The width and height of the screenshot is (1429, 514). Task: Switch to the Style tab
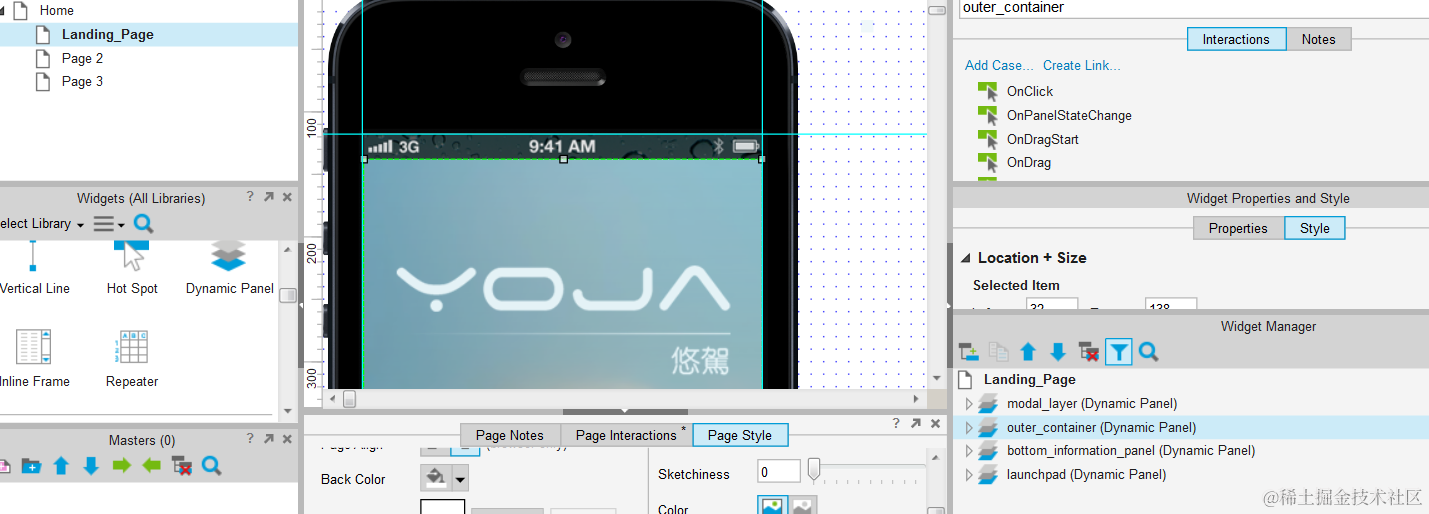tap(1315, 228)
